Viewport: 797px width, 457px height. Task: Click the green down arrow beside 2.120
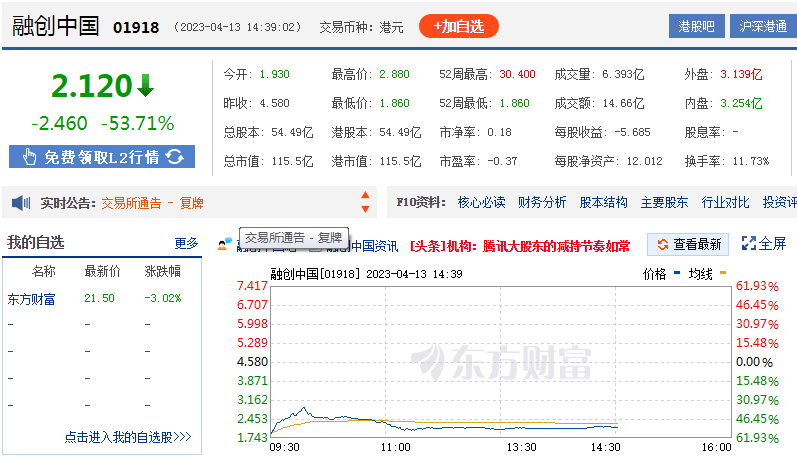[x=145, y=85]
